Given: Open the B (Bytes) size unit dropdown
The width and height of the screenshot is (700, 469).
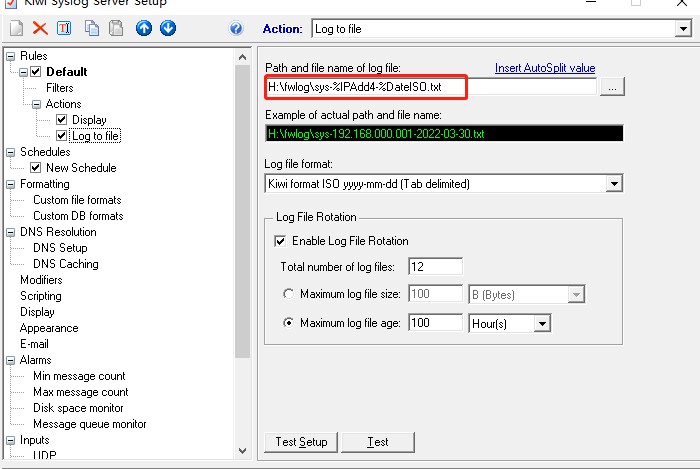Looking at the screenshot, I should click(x=576, y=295).
